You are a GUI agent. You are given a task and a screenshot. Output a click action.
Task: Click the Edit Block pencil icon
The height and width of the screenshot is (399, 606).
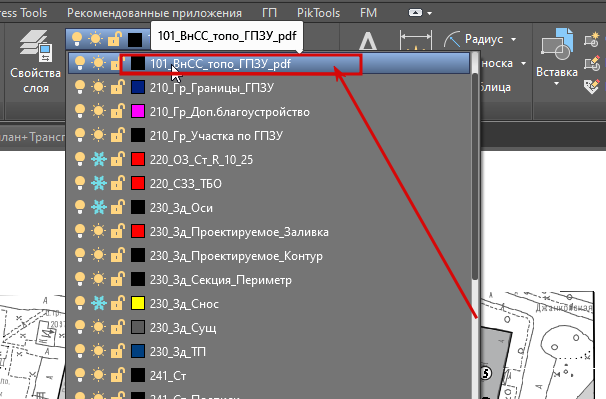(x=591, y=63)
